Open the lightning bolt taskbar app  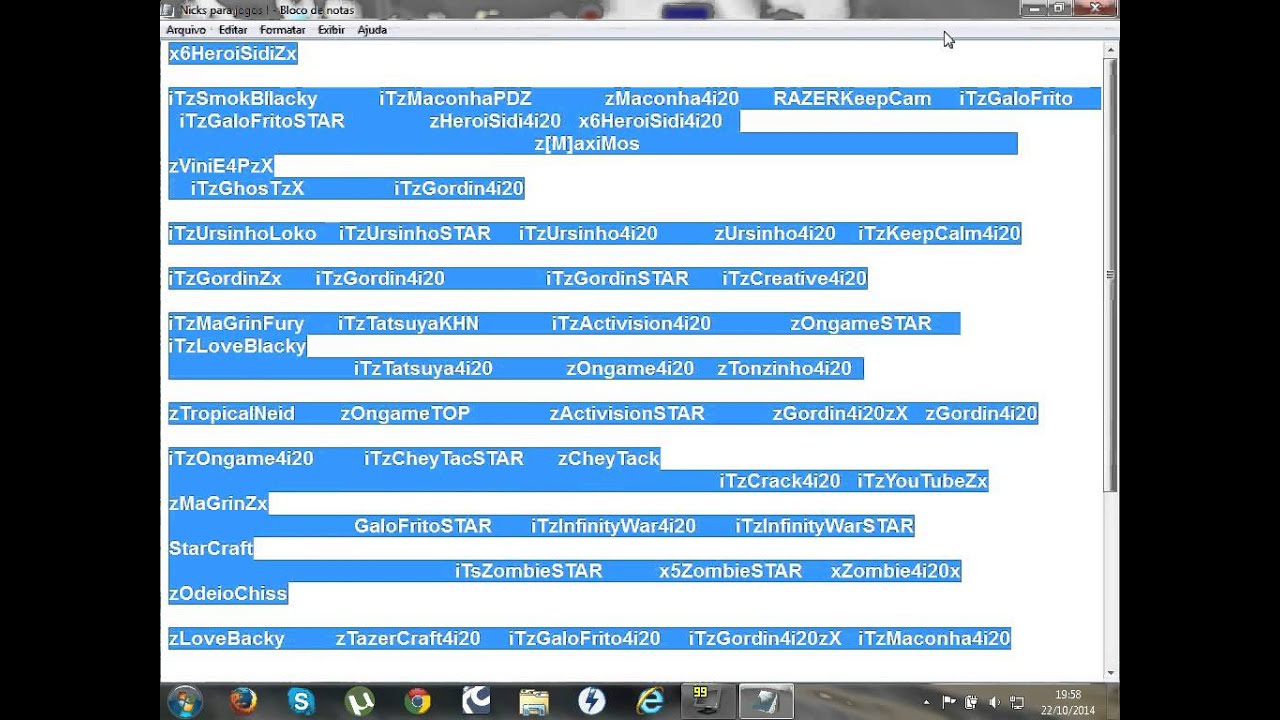point(592,701)
